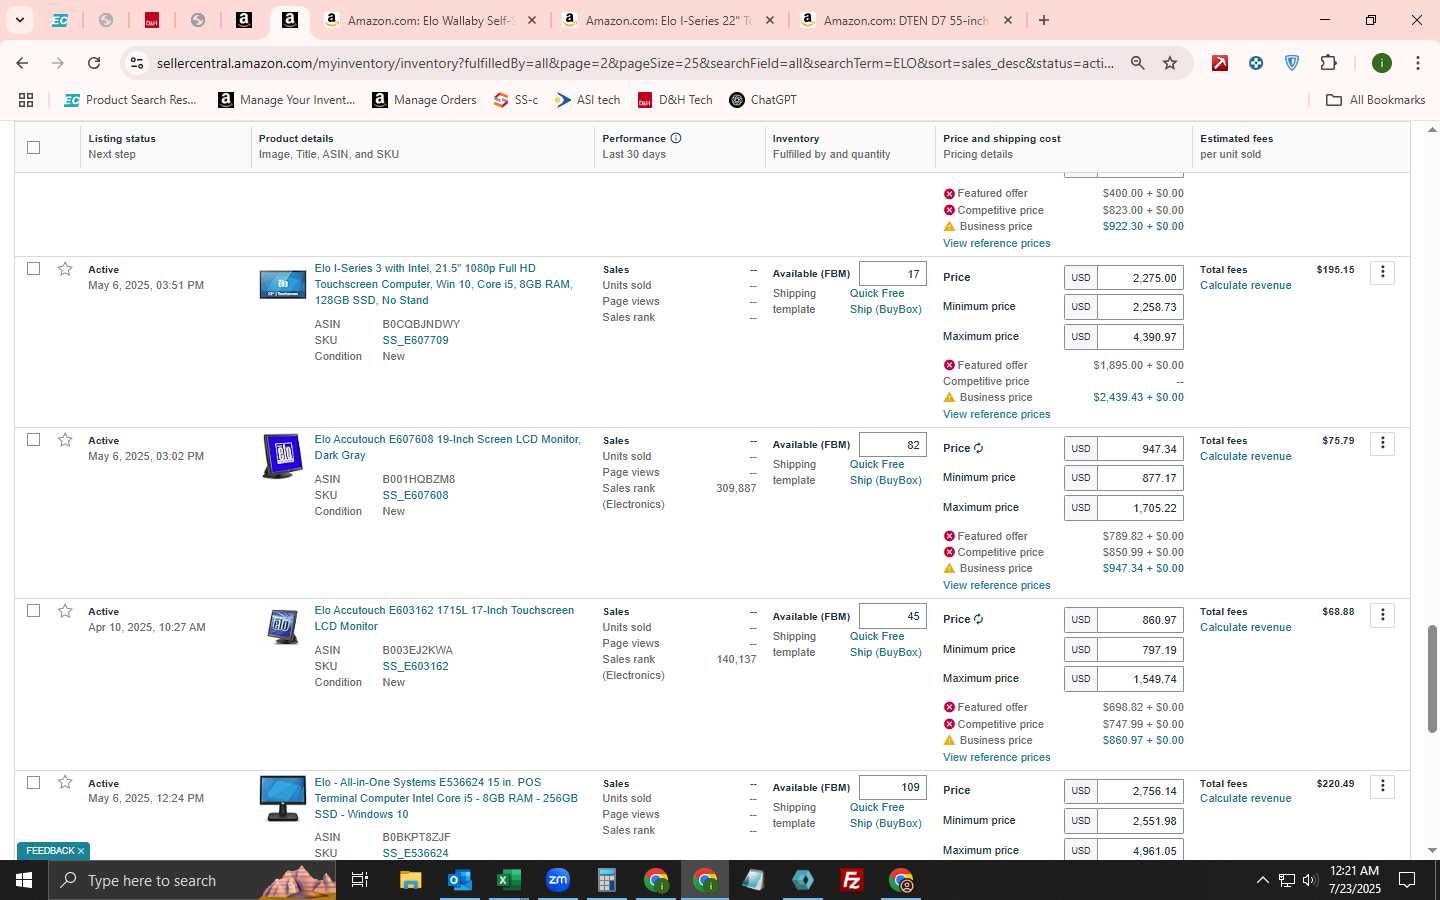
Task: Open File Explorer from the taskbar
Action: (x=410, y=880)
